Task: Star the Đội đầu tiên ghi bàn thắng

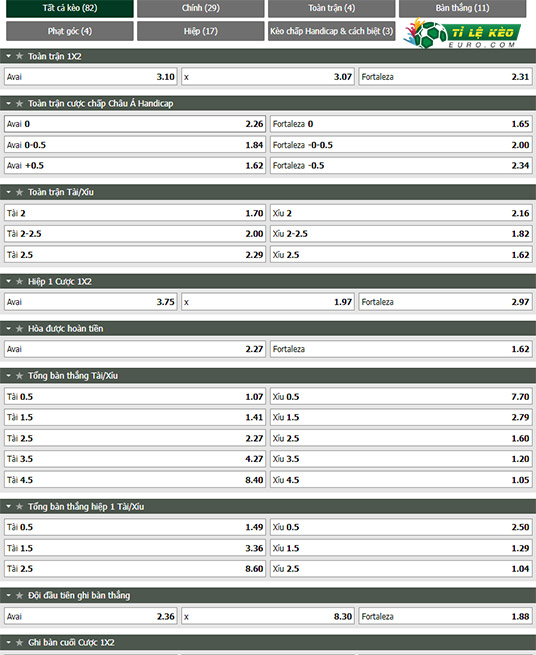Action: pyautogui.click(x=19, y=596)
